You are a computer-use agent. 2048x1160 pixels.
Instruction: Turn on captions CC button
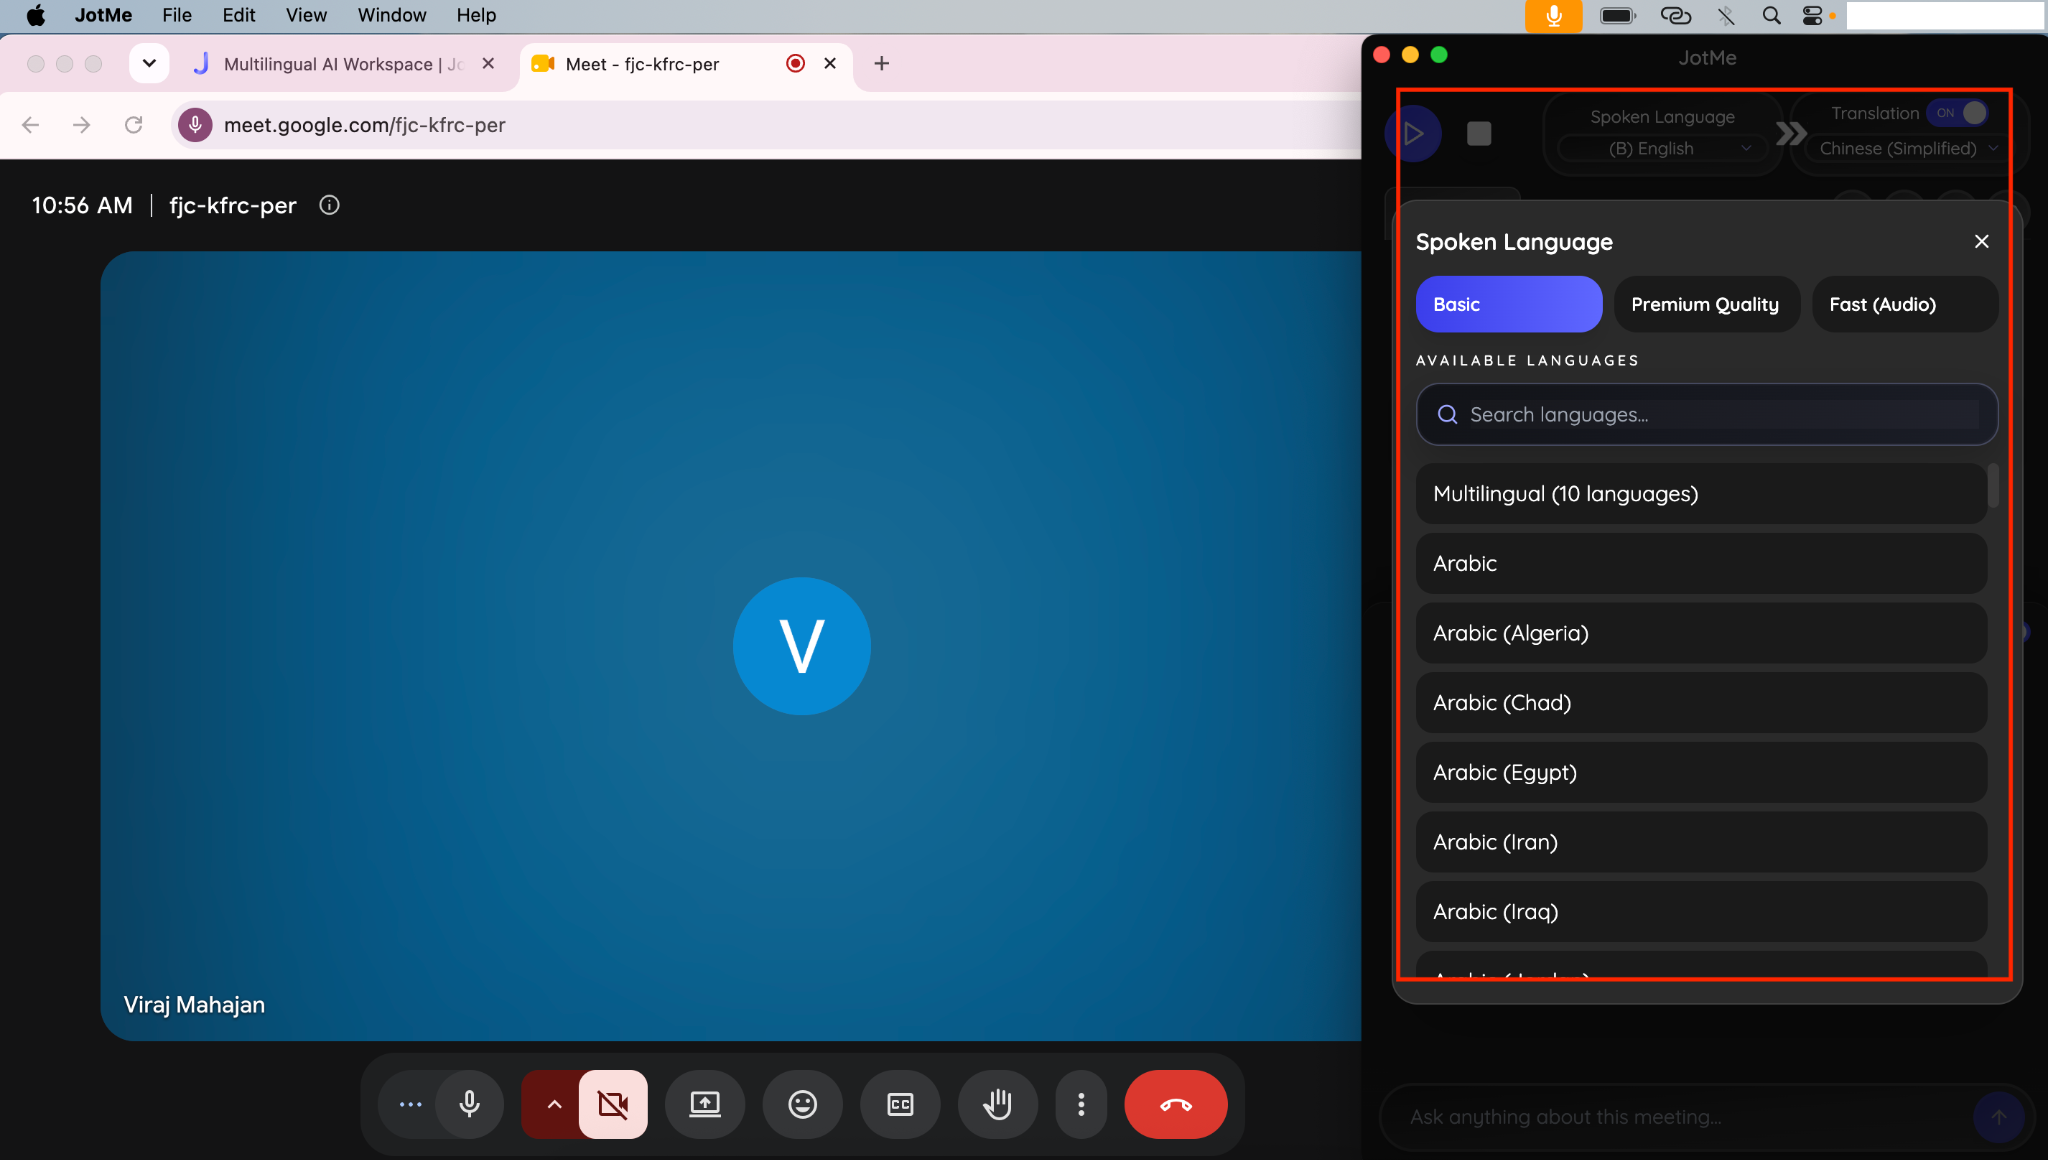(x=900, y=1104)
